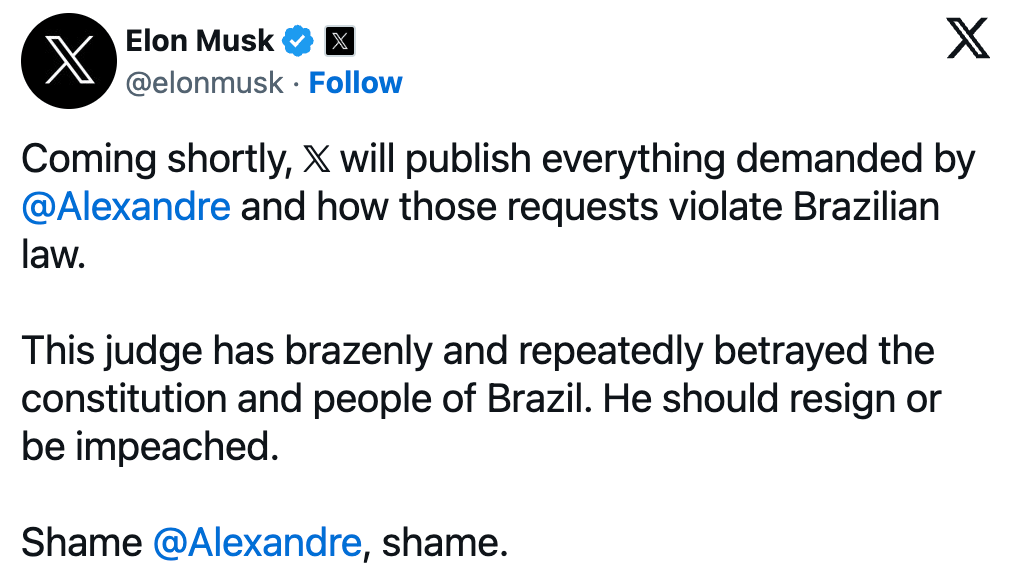This screenshot has width=1016, height=584.
Task: Open the X logo in top-right corner
Action: pyautogui.click(x=968, y=38)
